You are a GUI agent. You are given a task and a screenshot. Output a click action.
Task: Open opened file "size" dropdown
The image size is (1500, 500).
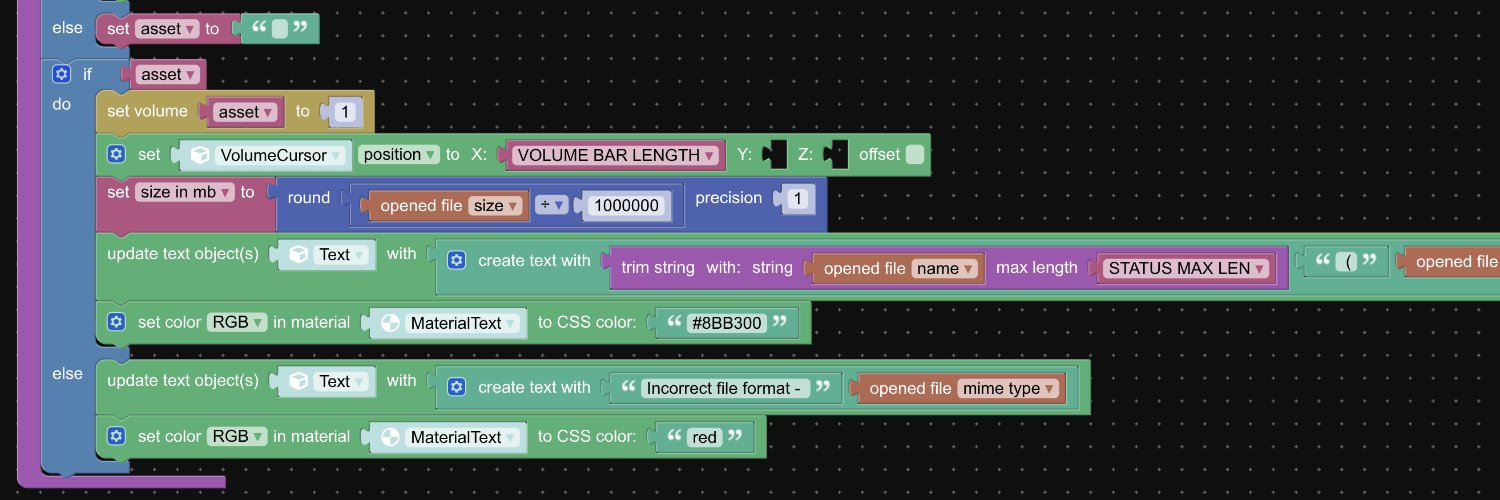(x=495, y=205)
